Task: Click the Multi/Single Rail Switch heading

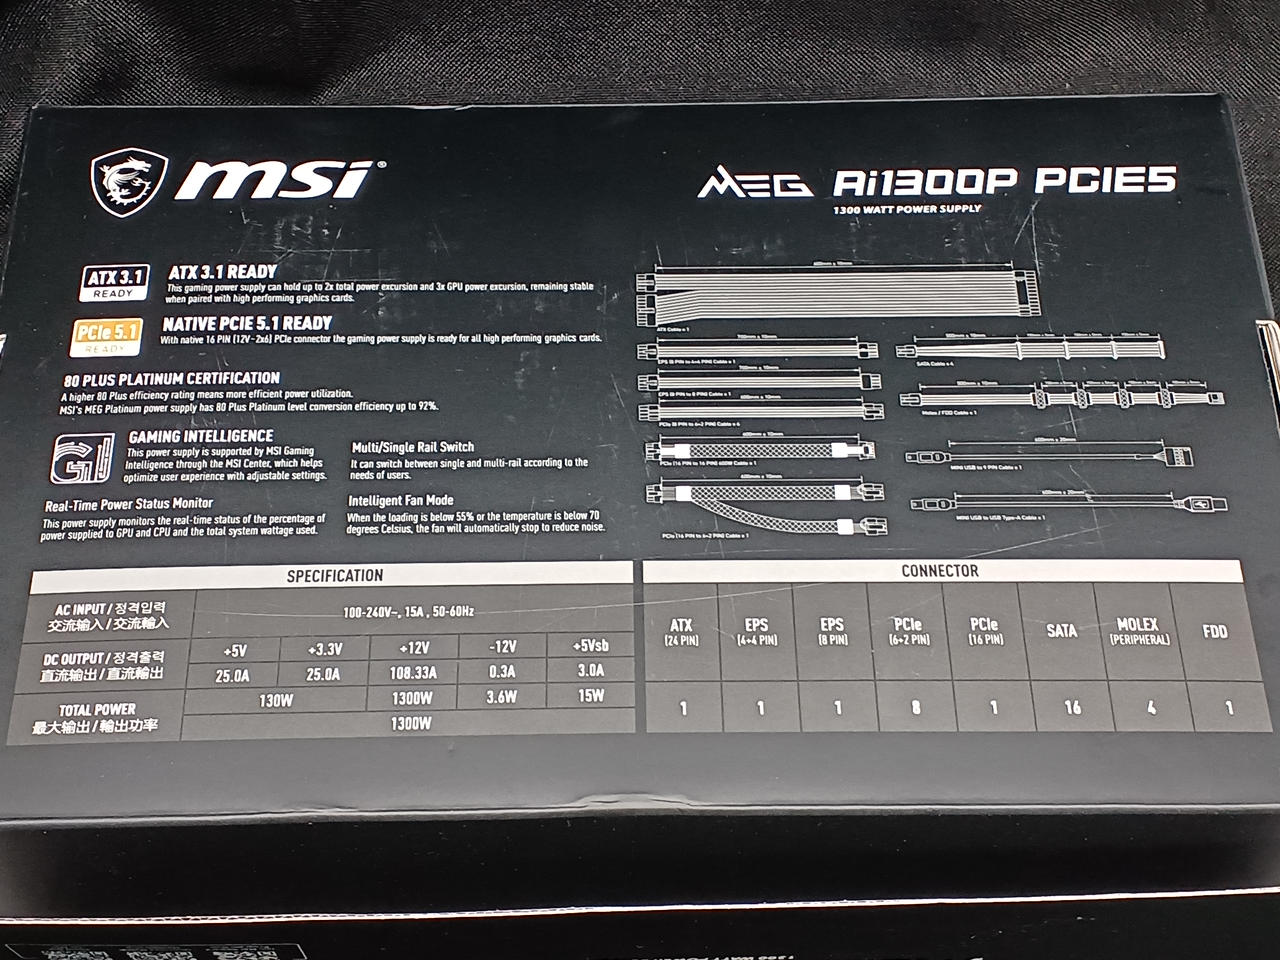Action: point(412,447)
